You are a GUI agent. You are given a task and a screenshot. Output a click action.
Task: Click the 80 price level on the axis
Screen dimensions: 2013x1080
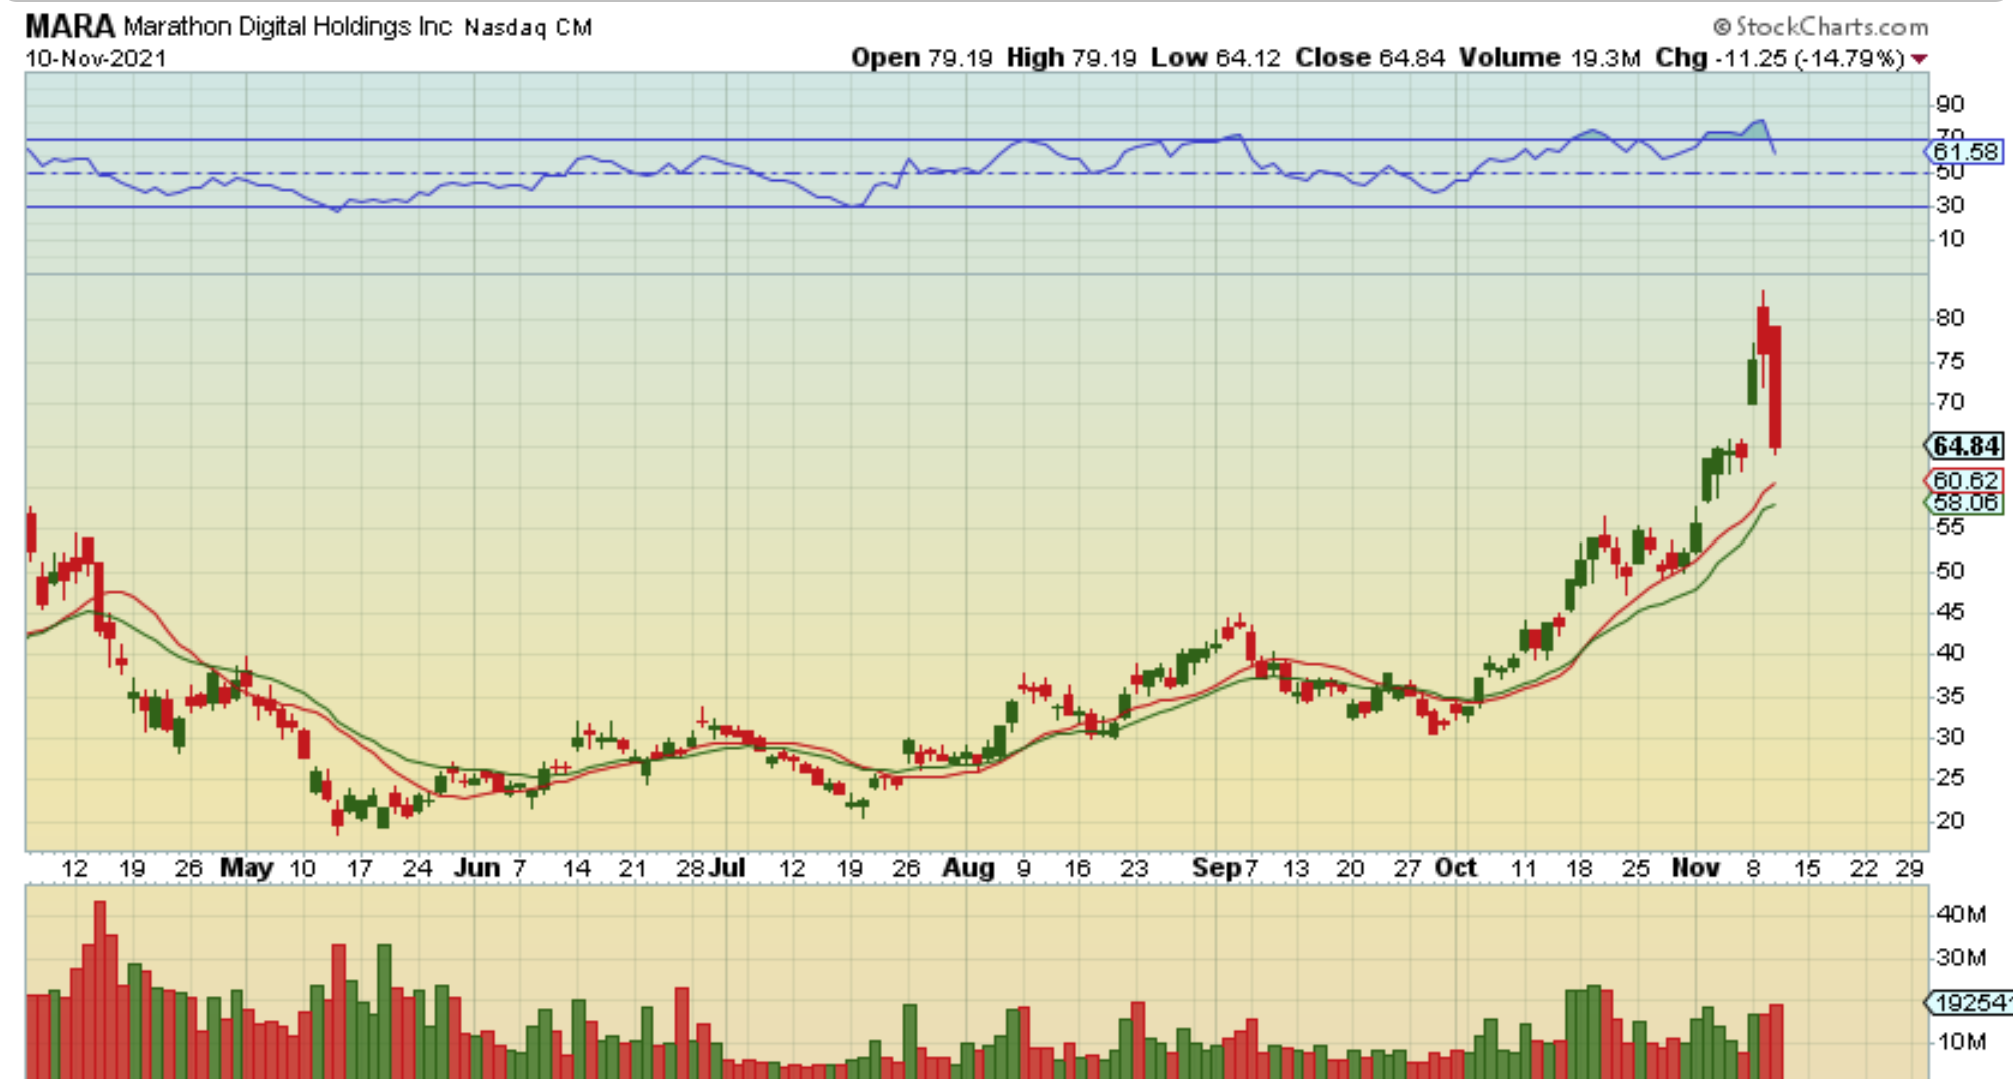coord(1950,318)
